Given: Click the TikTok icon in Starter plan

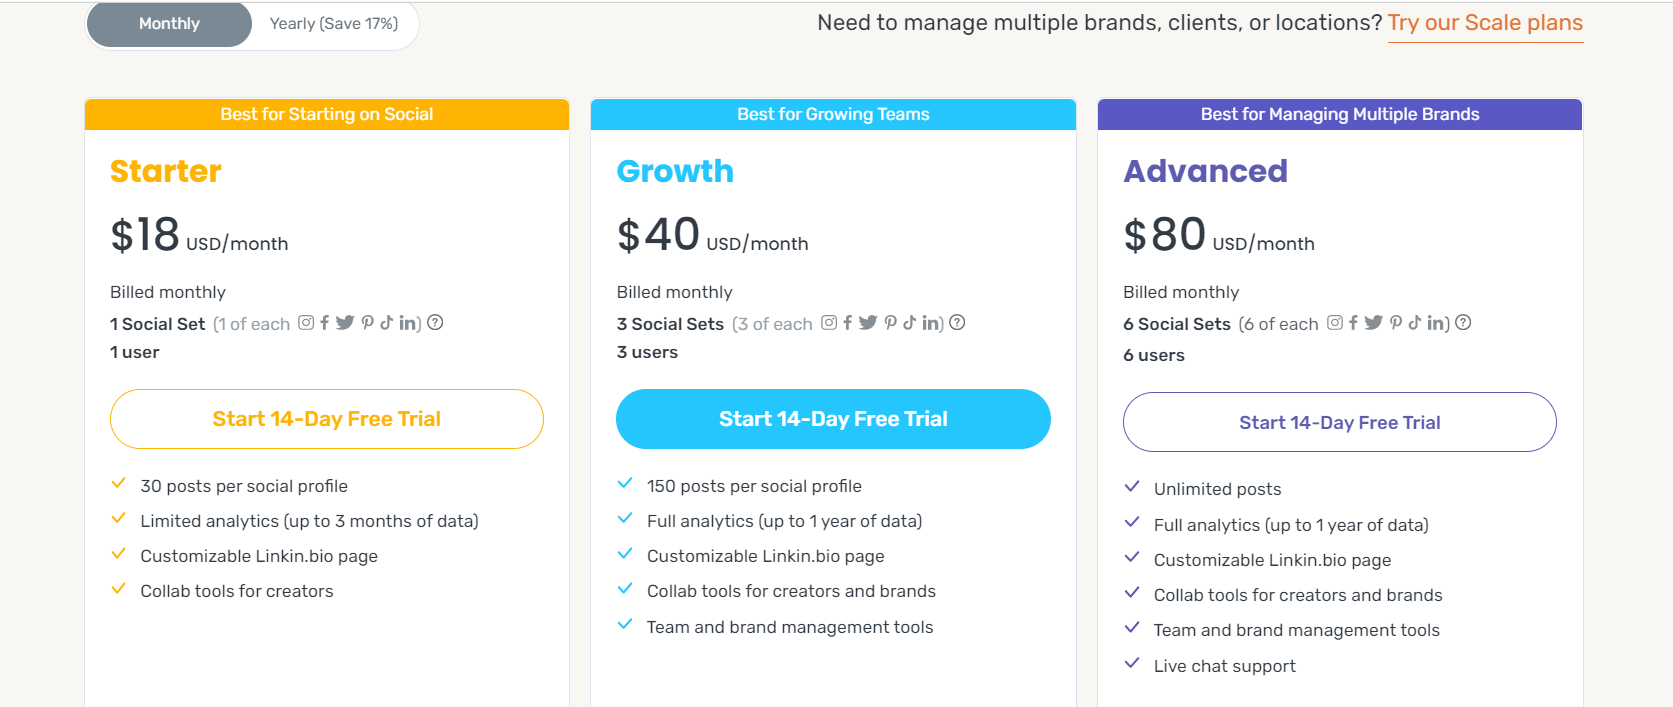Looking at the screenshot, I should pyautogui.click(x=386, y=322).
